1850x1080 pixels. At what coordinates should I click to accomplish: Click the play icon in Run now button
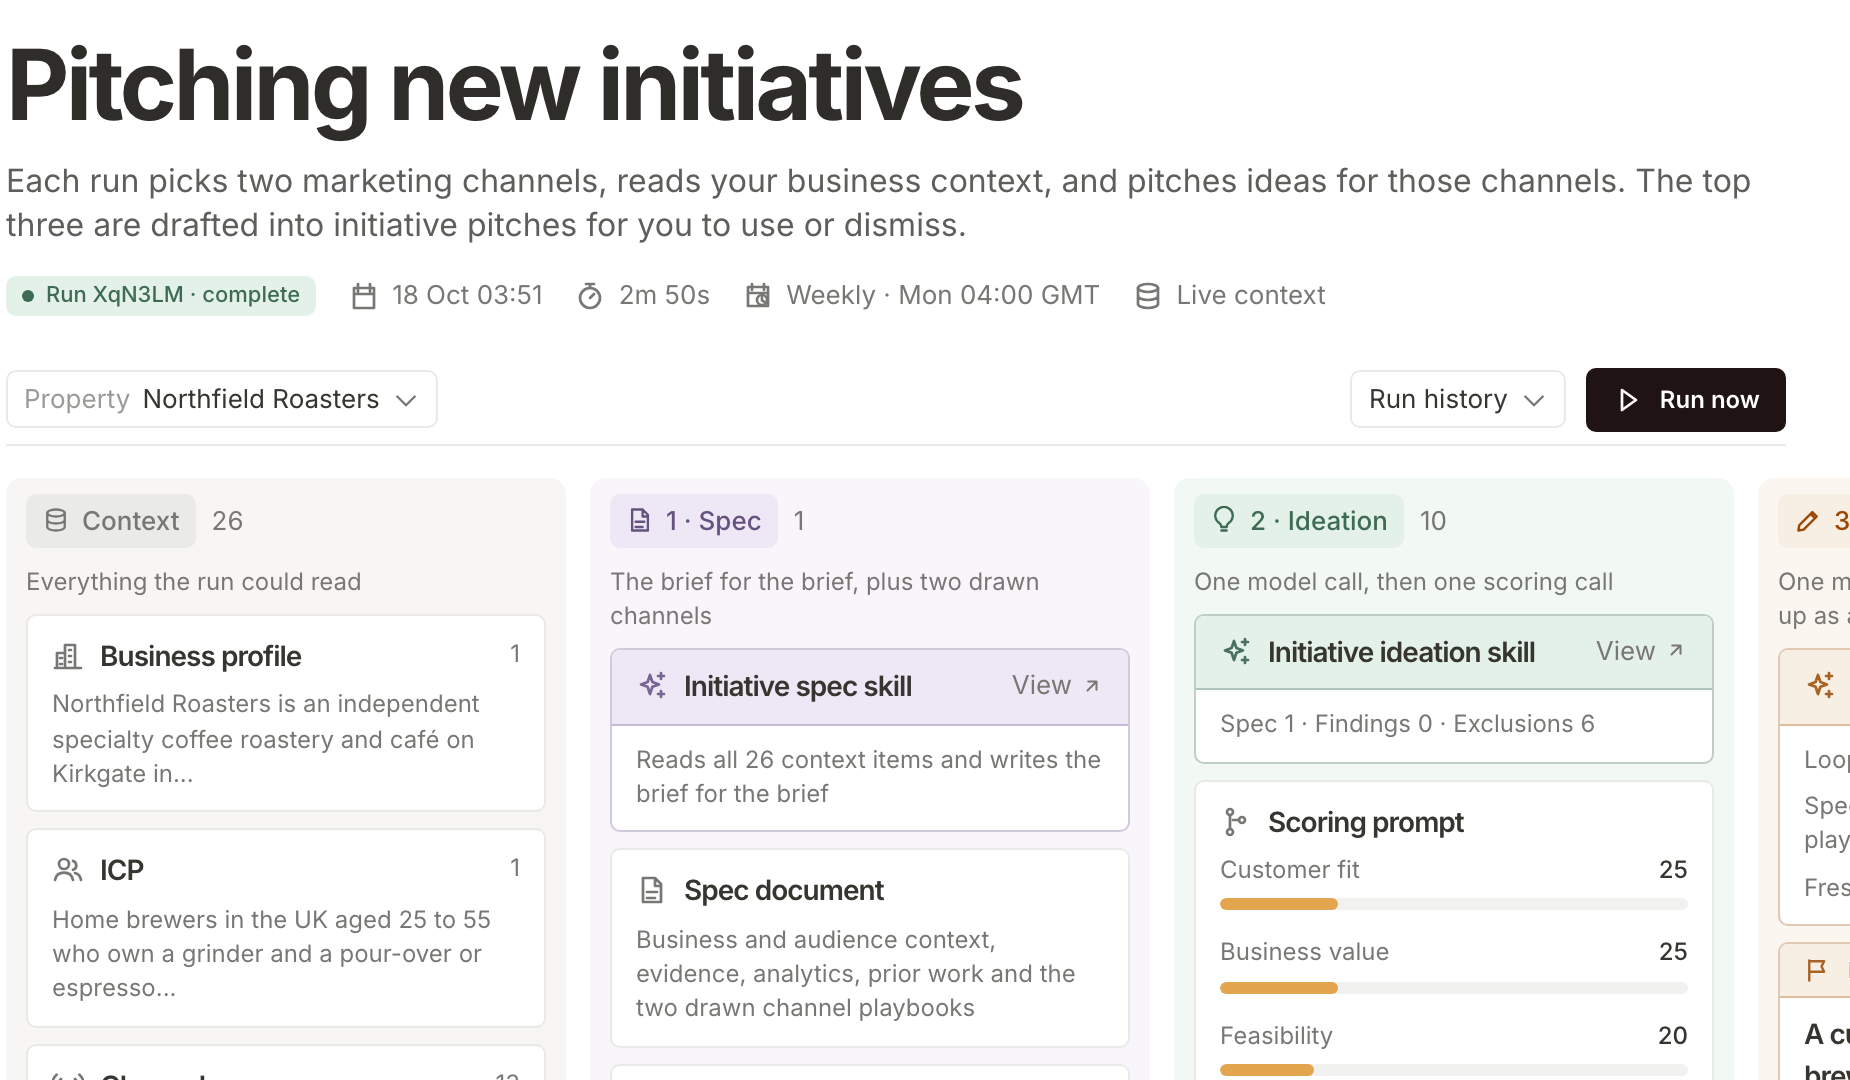coord(1628,400)
